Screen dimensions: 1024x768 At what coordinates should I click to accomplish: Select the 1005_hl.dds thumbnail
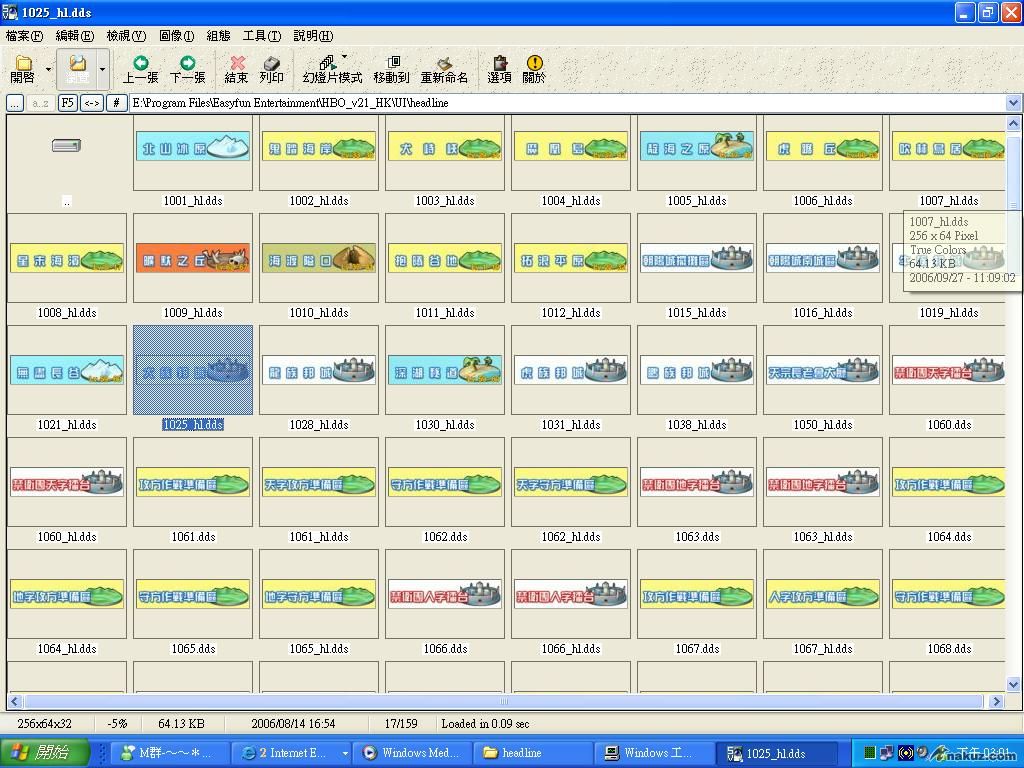pos(697,146)
